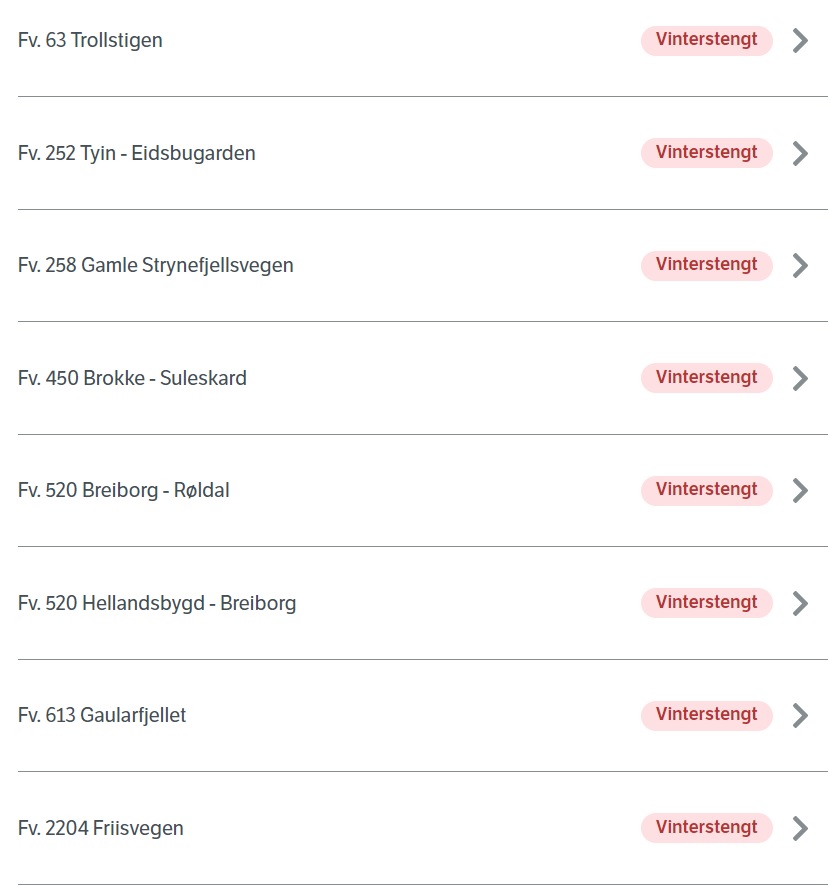This screenshot has height=885, width=840.
Task: Click chevron icon for Brokke - Suleskard
Action: point(800,378)
